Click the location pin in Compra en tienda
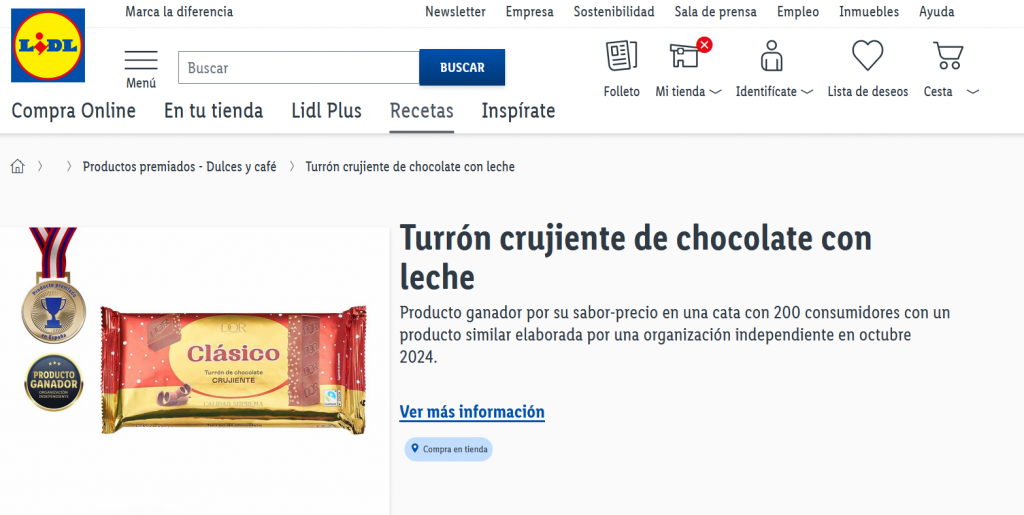 tap(415, 449)
